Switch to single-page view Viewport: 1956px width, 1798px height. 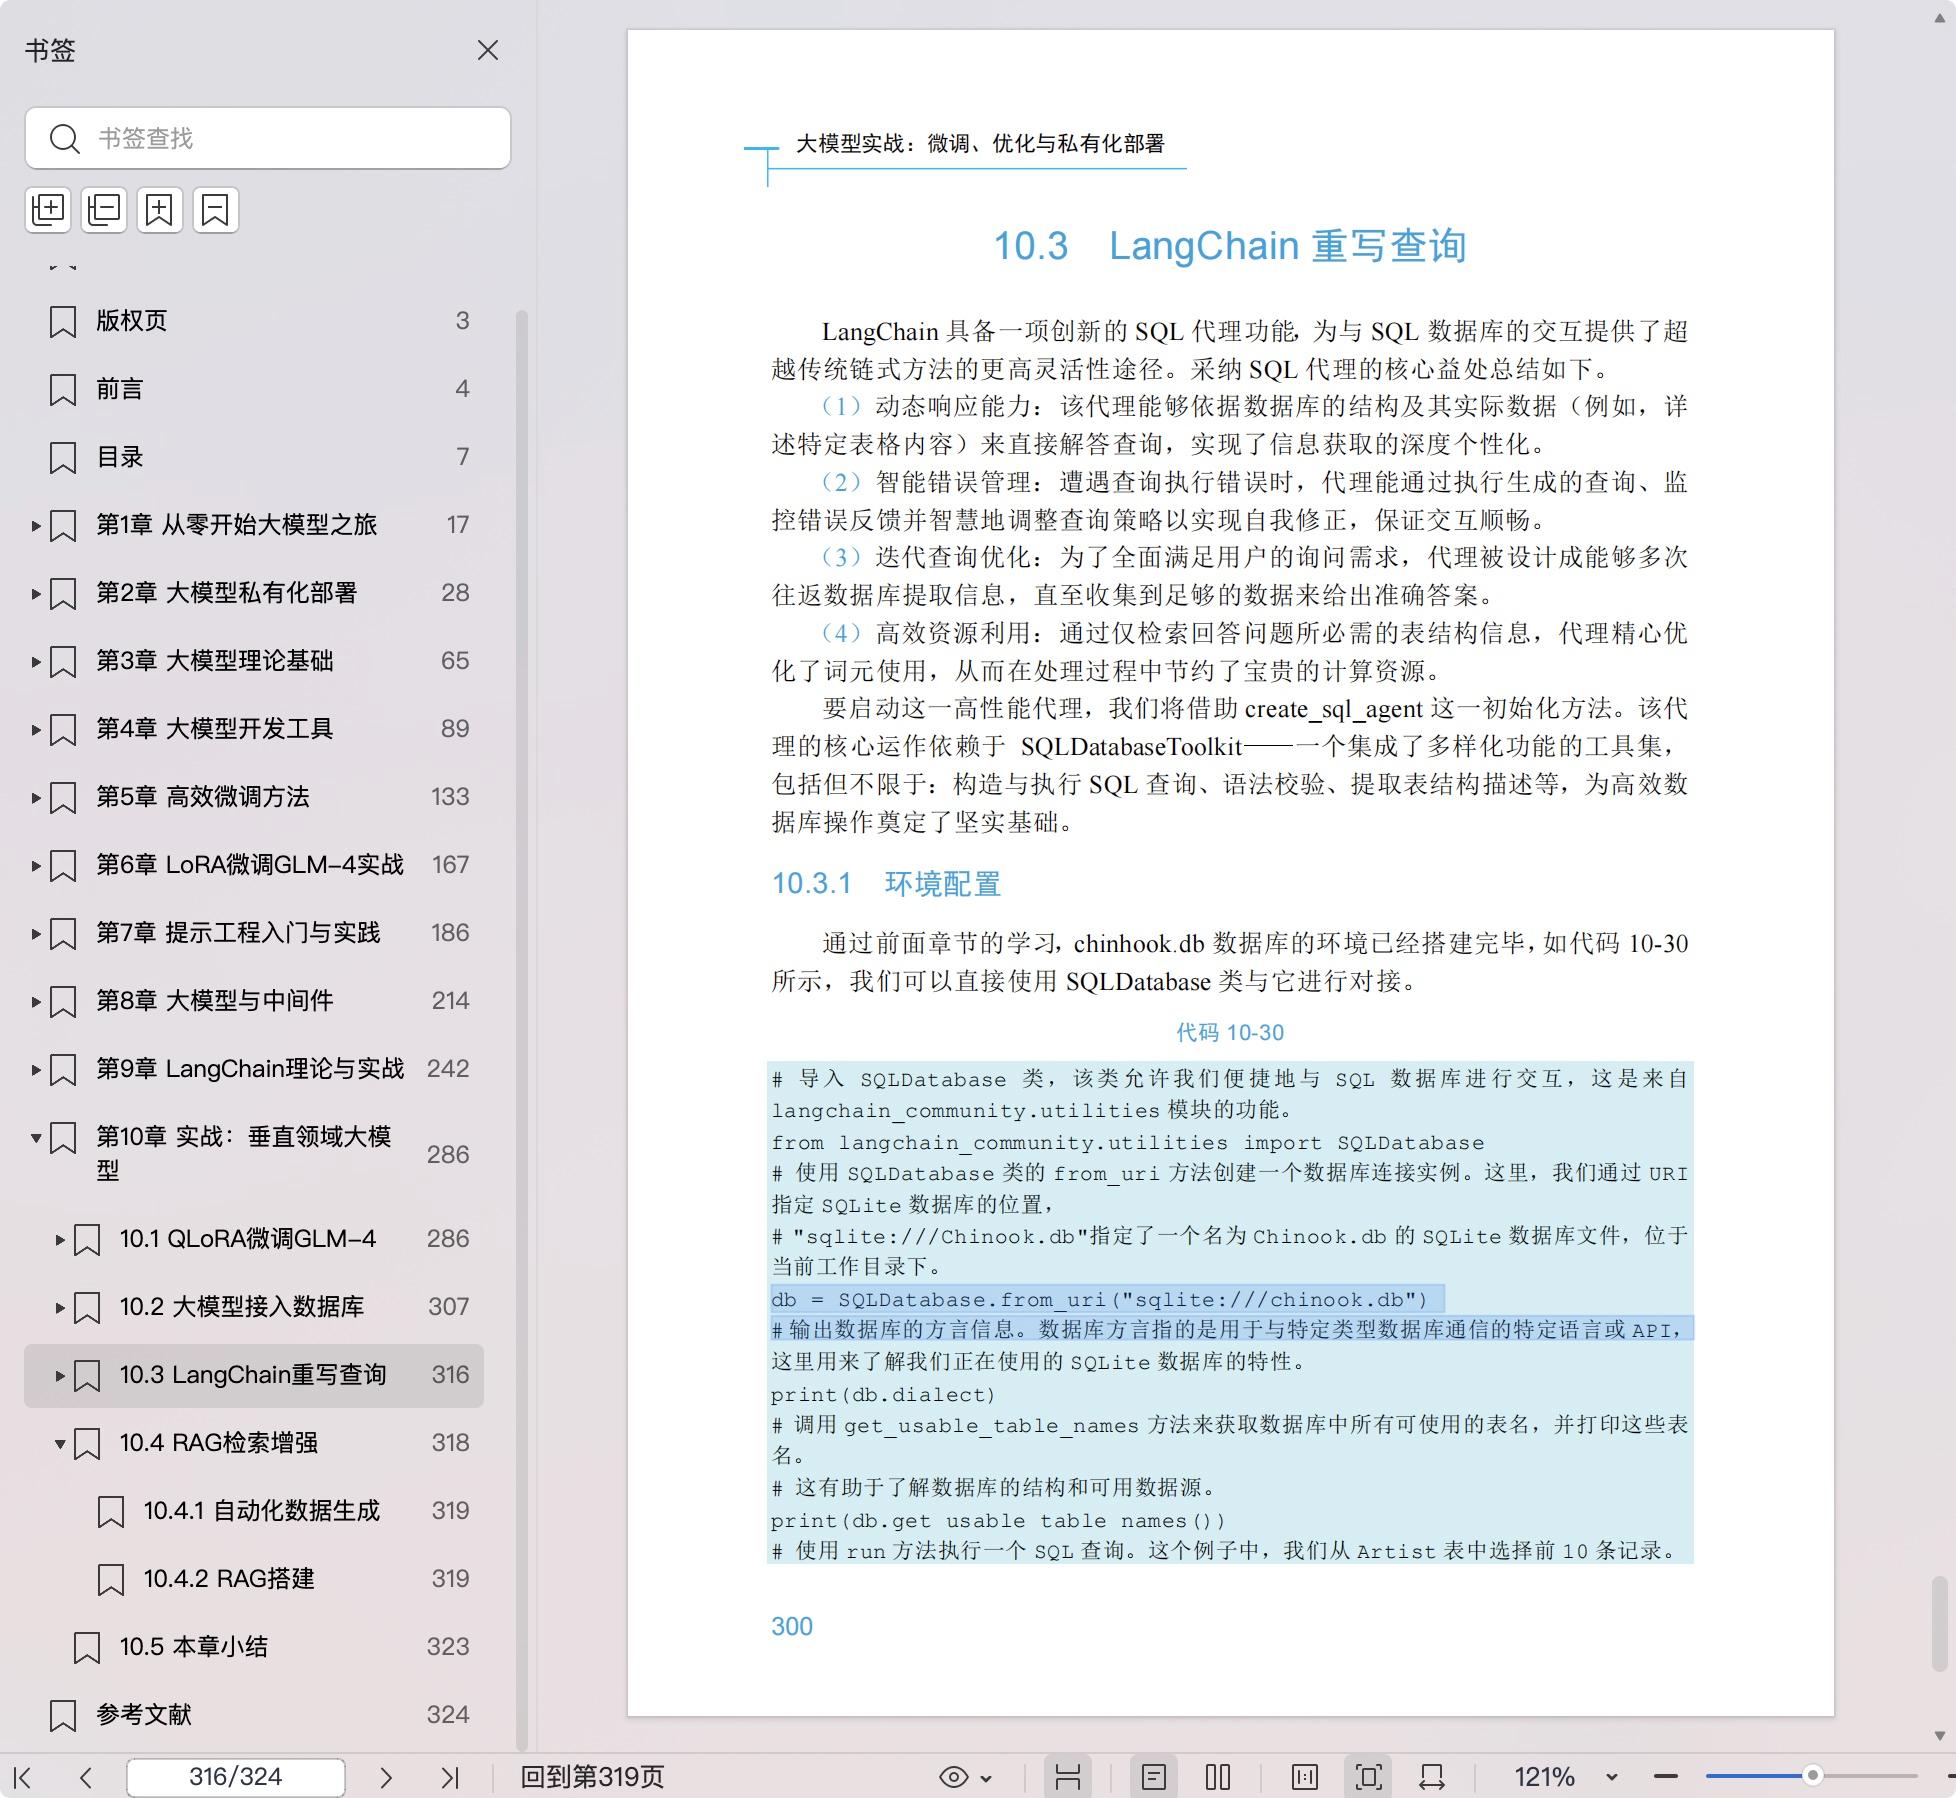tap(1154, 1777)
